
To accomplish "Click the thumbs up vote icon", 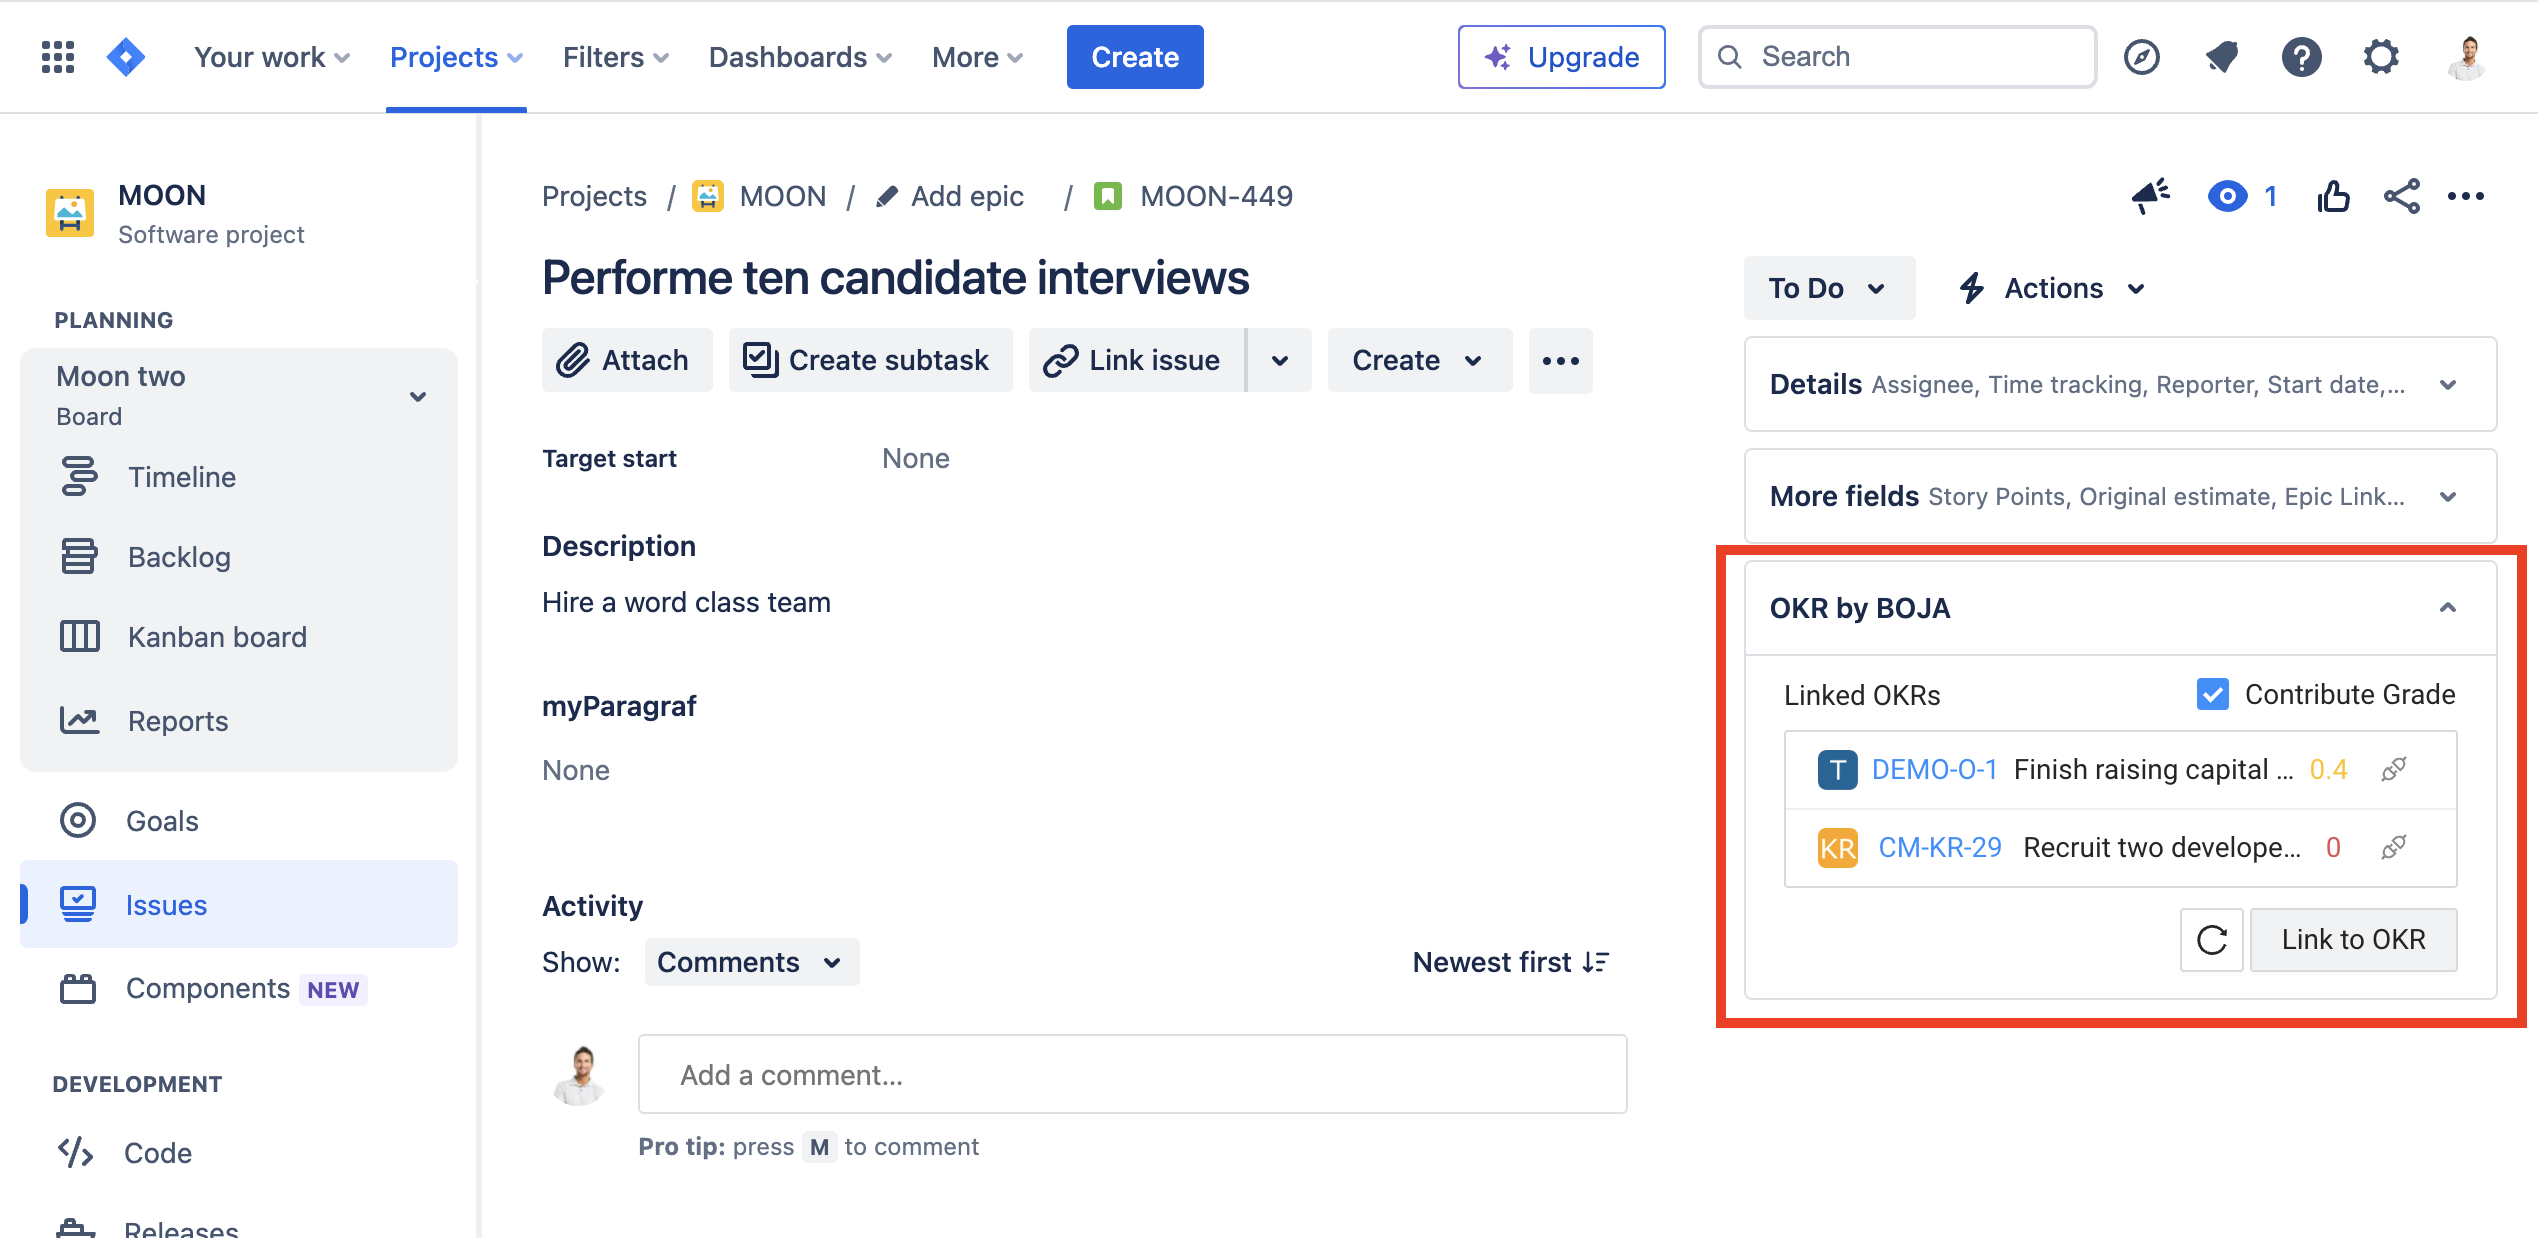I will pyautogui.click(x=2333, y=196).
